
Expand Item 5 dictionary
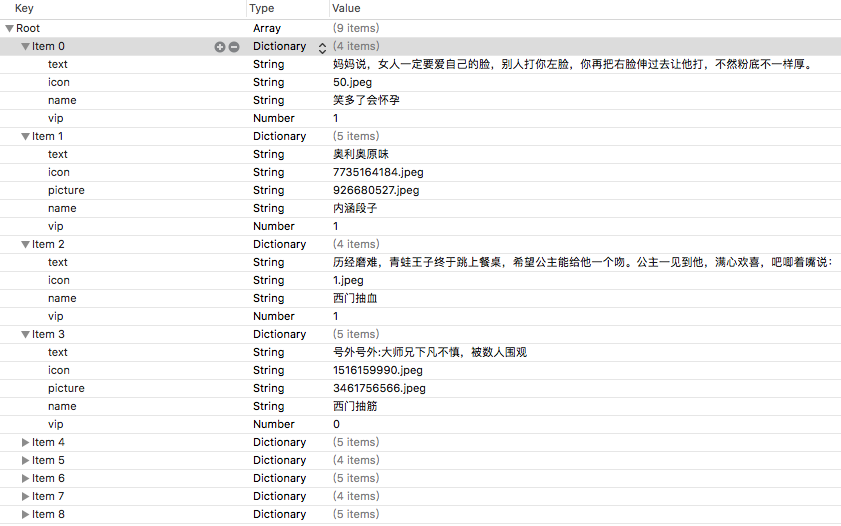coord(26,460)
